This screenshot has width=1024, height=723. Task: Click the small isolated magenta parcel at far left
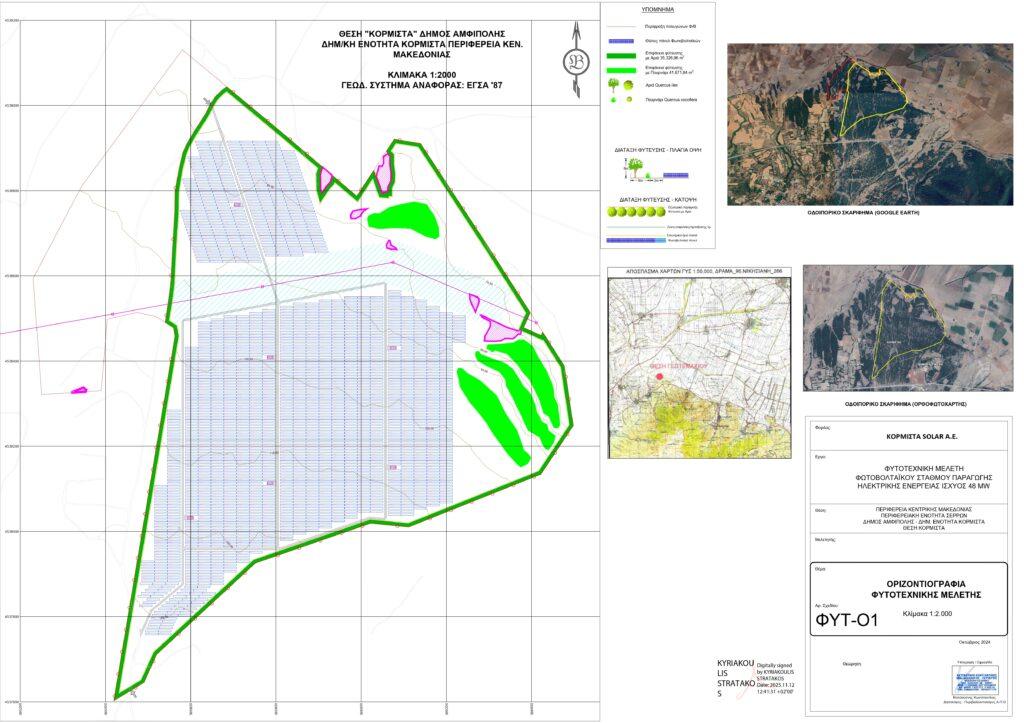click(x=77, y=390)
